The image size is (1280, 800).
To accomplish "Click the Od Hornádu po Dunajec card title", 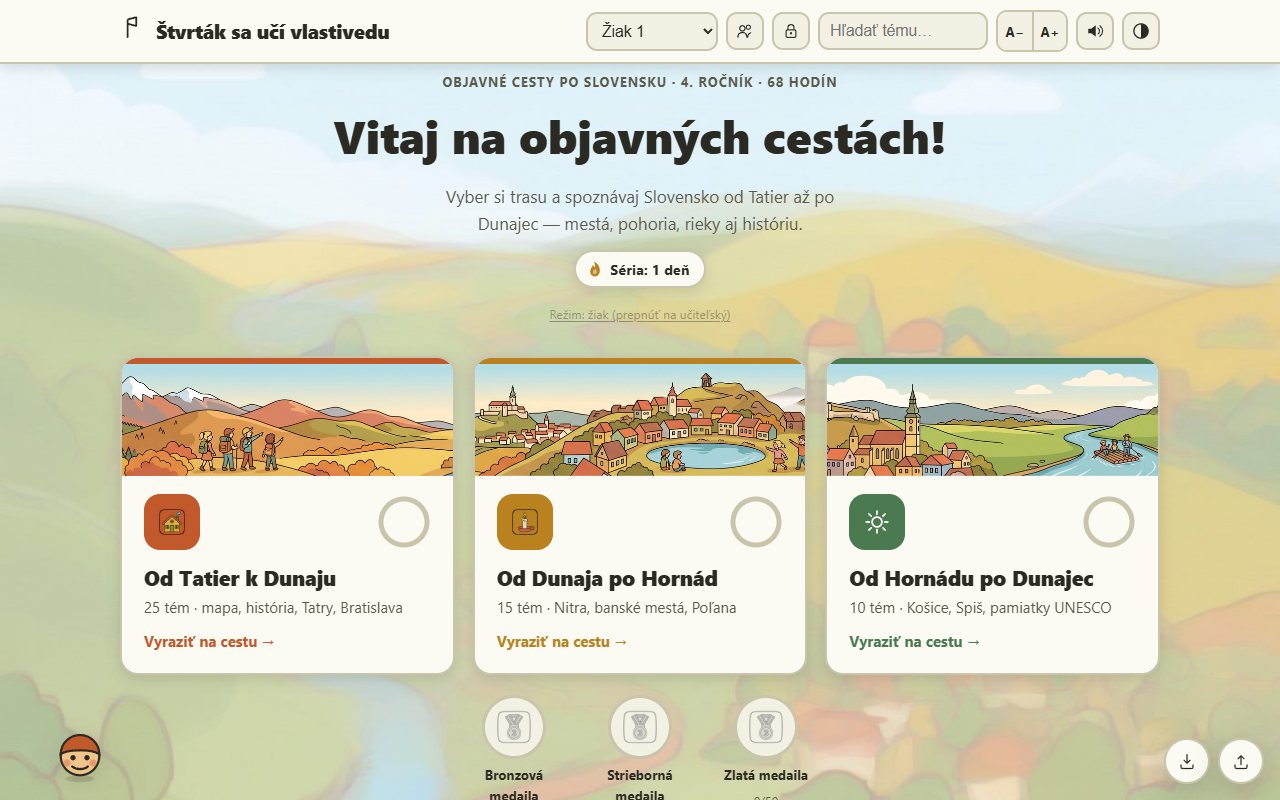I will [x=971, y=579].
